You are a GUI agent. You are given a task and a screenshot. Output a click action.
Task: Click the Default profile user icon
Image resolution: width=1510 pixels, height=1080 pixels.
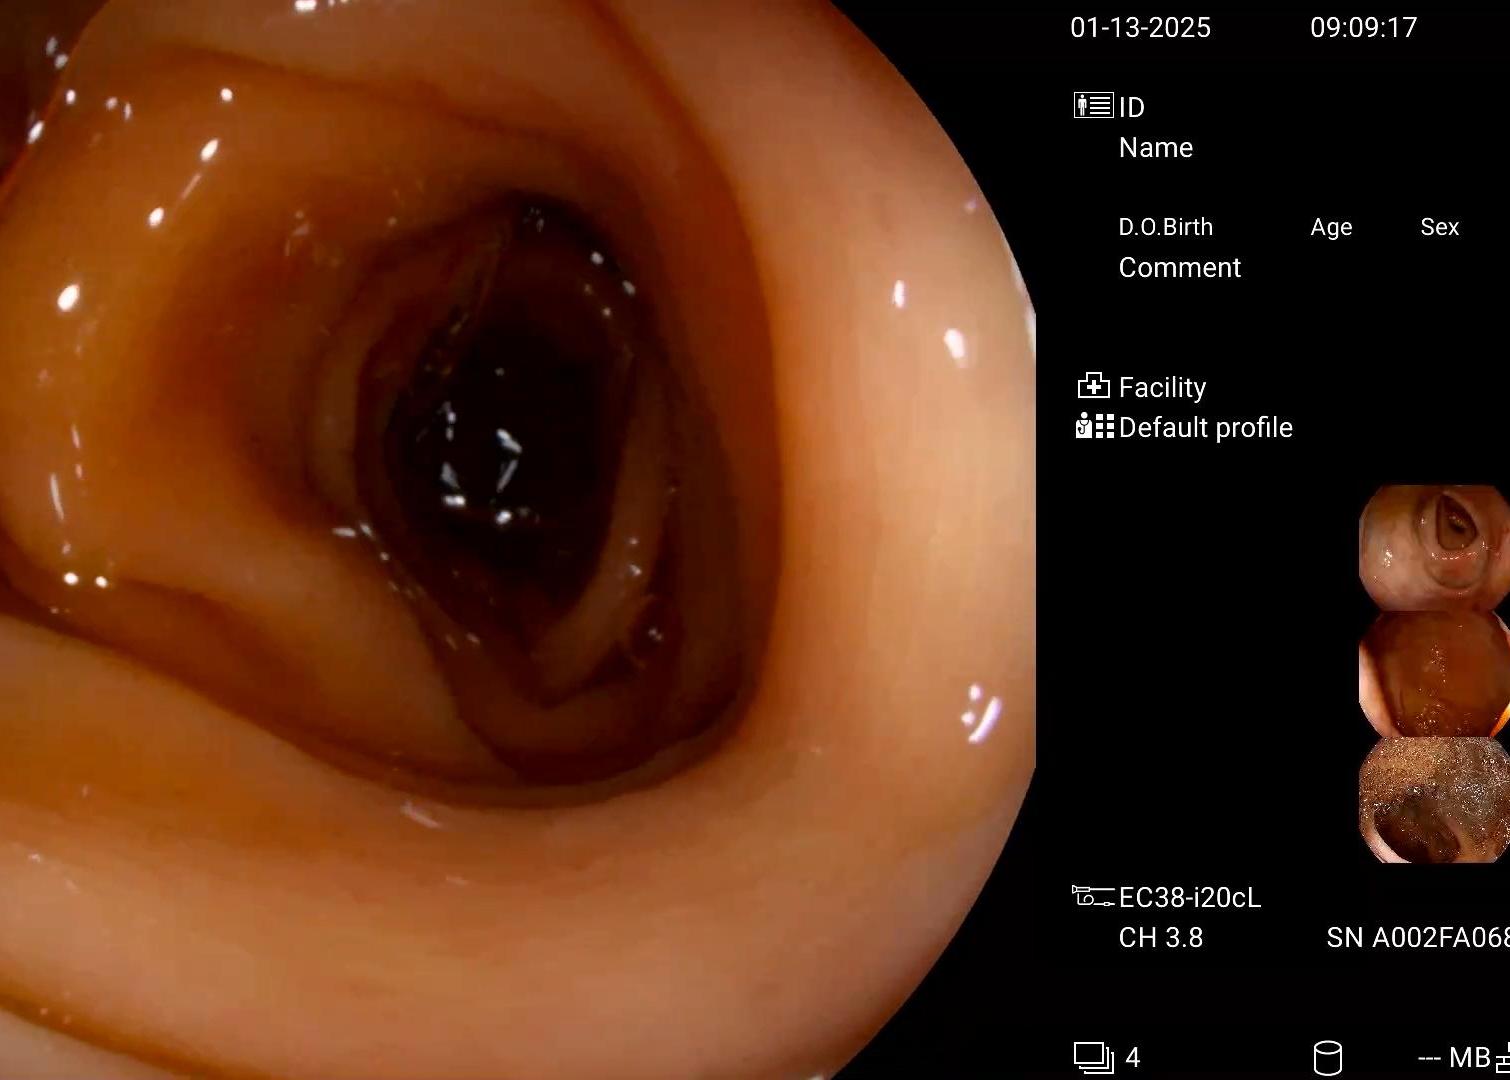[1094, 427]
